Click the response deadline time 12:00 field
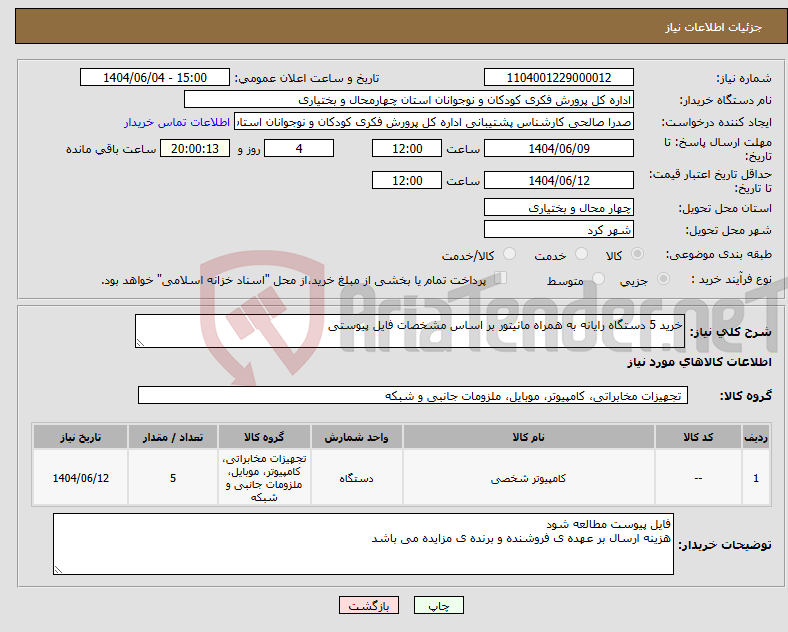The width and height of the screenshot is (788, 632). click(407, 148)
